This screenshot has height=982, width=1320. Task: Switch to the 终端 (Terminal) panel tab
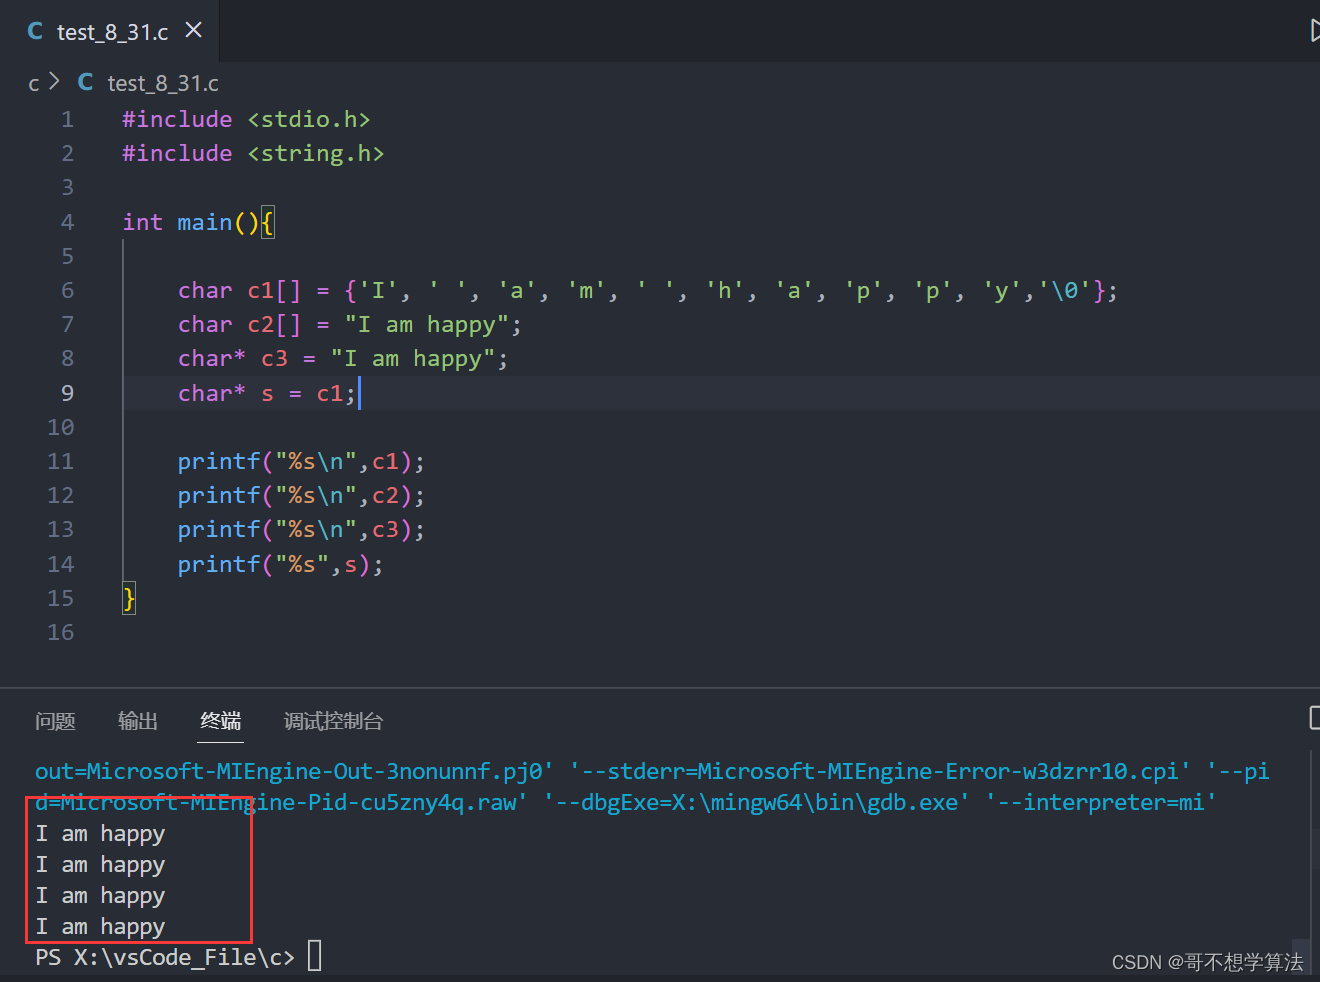point(221,721)
